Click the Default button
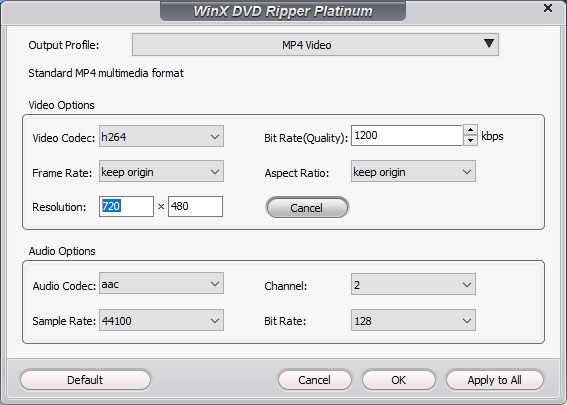The width and height of the screenshot is (567, 405). (85, 380)
